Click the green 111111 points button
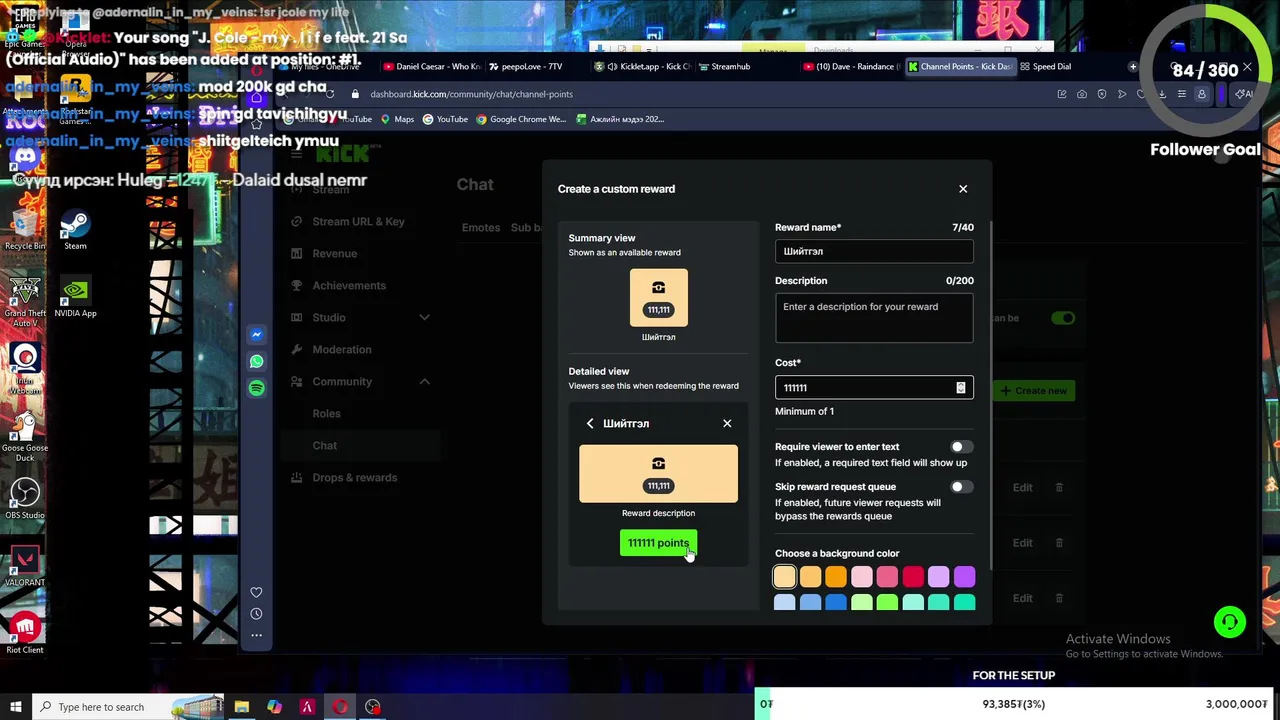The width and height of the screenshot is (1280, 720). point(658,543)
